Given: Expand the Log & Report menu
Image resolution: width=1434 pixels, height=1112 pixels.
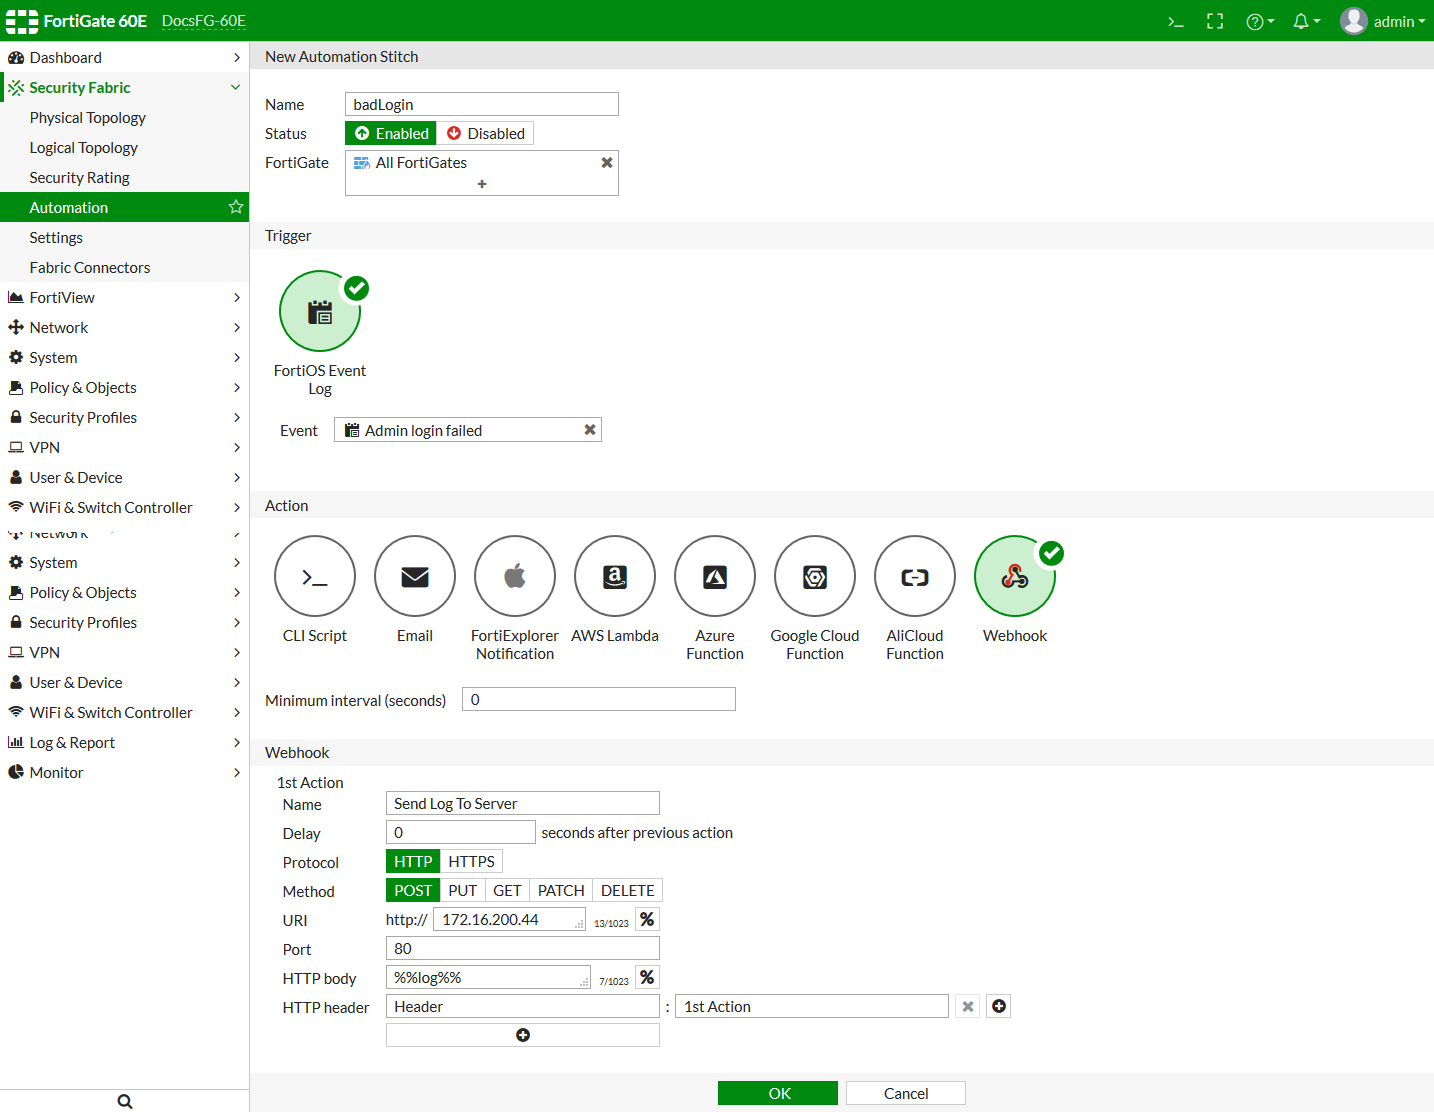Looking at the screenshot, I should tap(124, 742).
